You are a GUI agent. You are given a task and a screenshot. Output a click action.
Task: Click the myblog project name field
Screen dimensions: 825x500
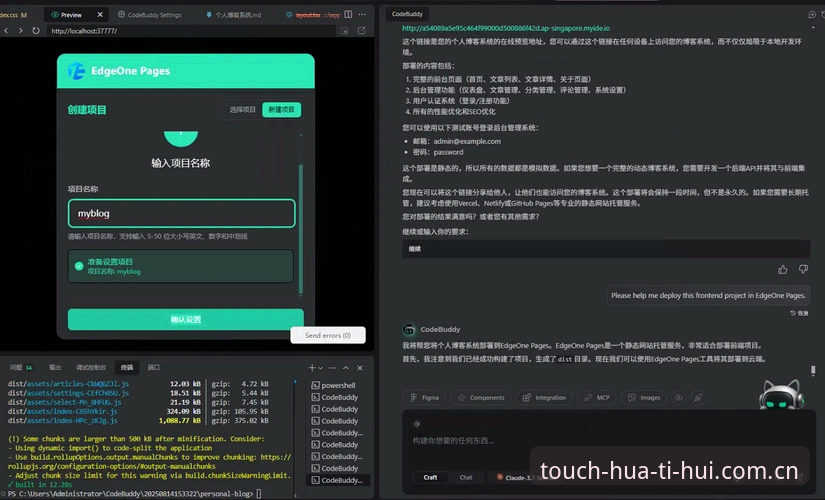(x=182, y=213)
